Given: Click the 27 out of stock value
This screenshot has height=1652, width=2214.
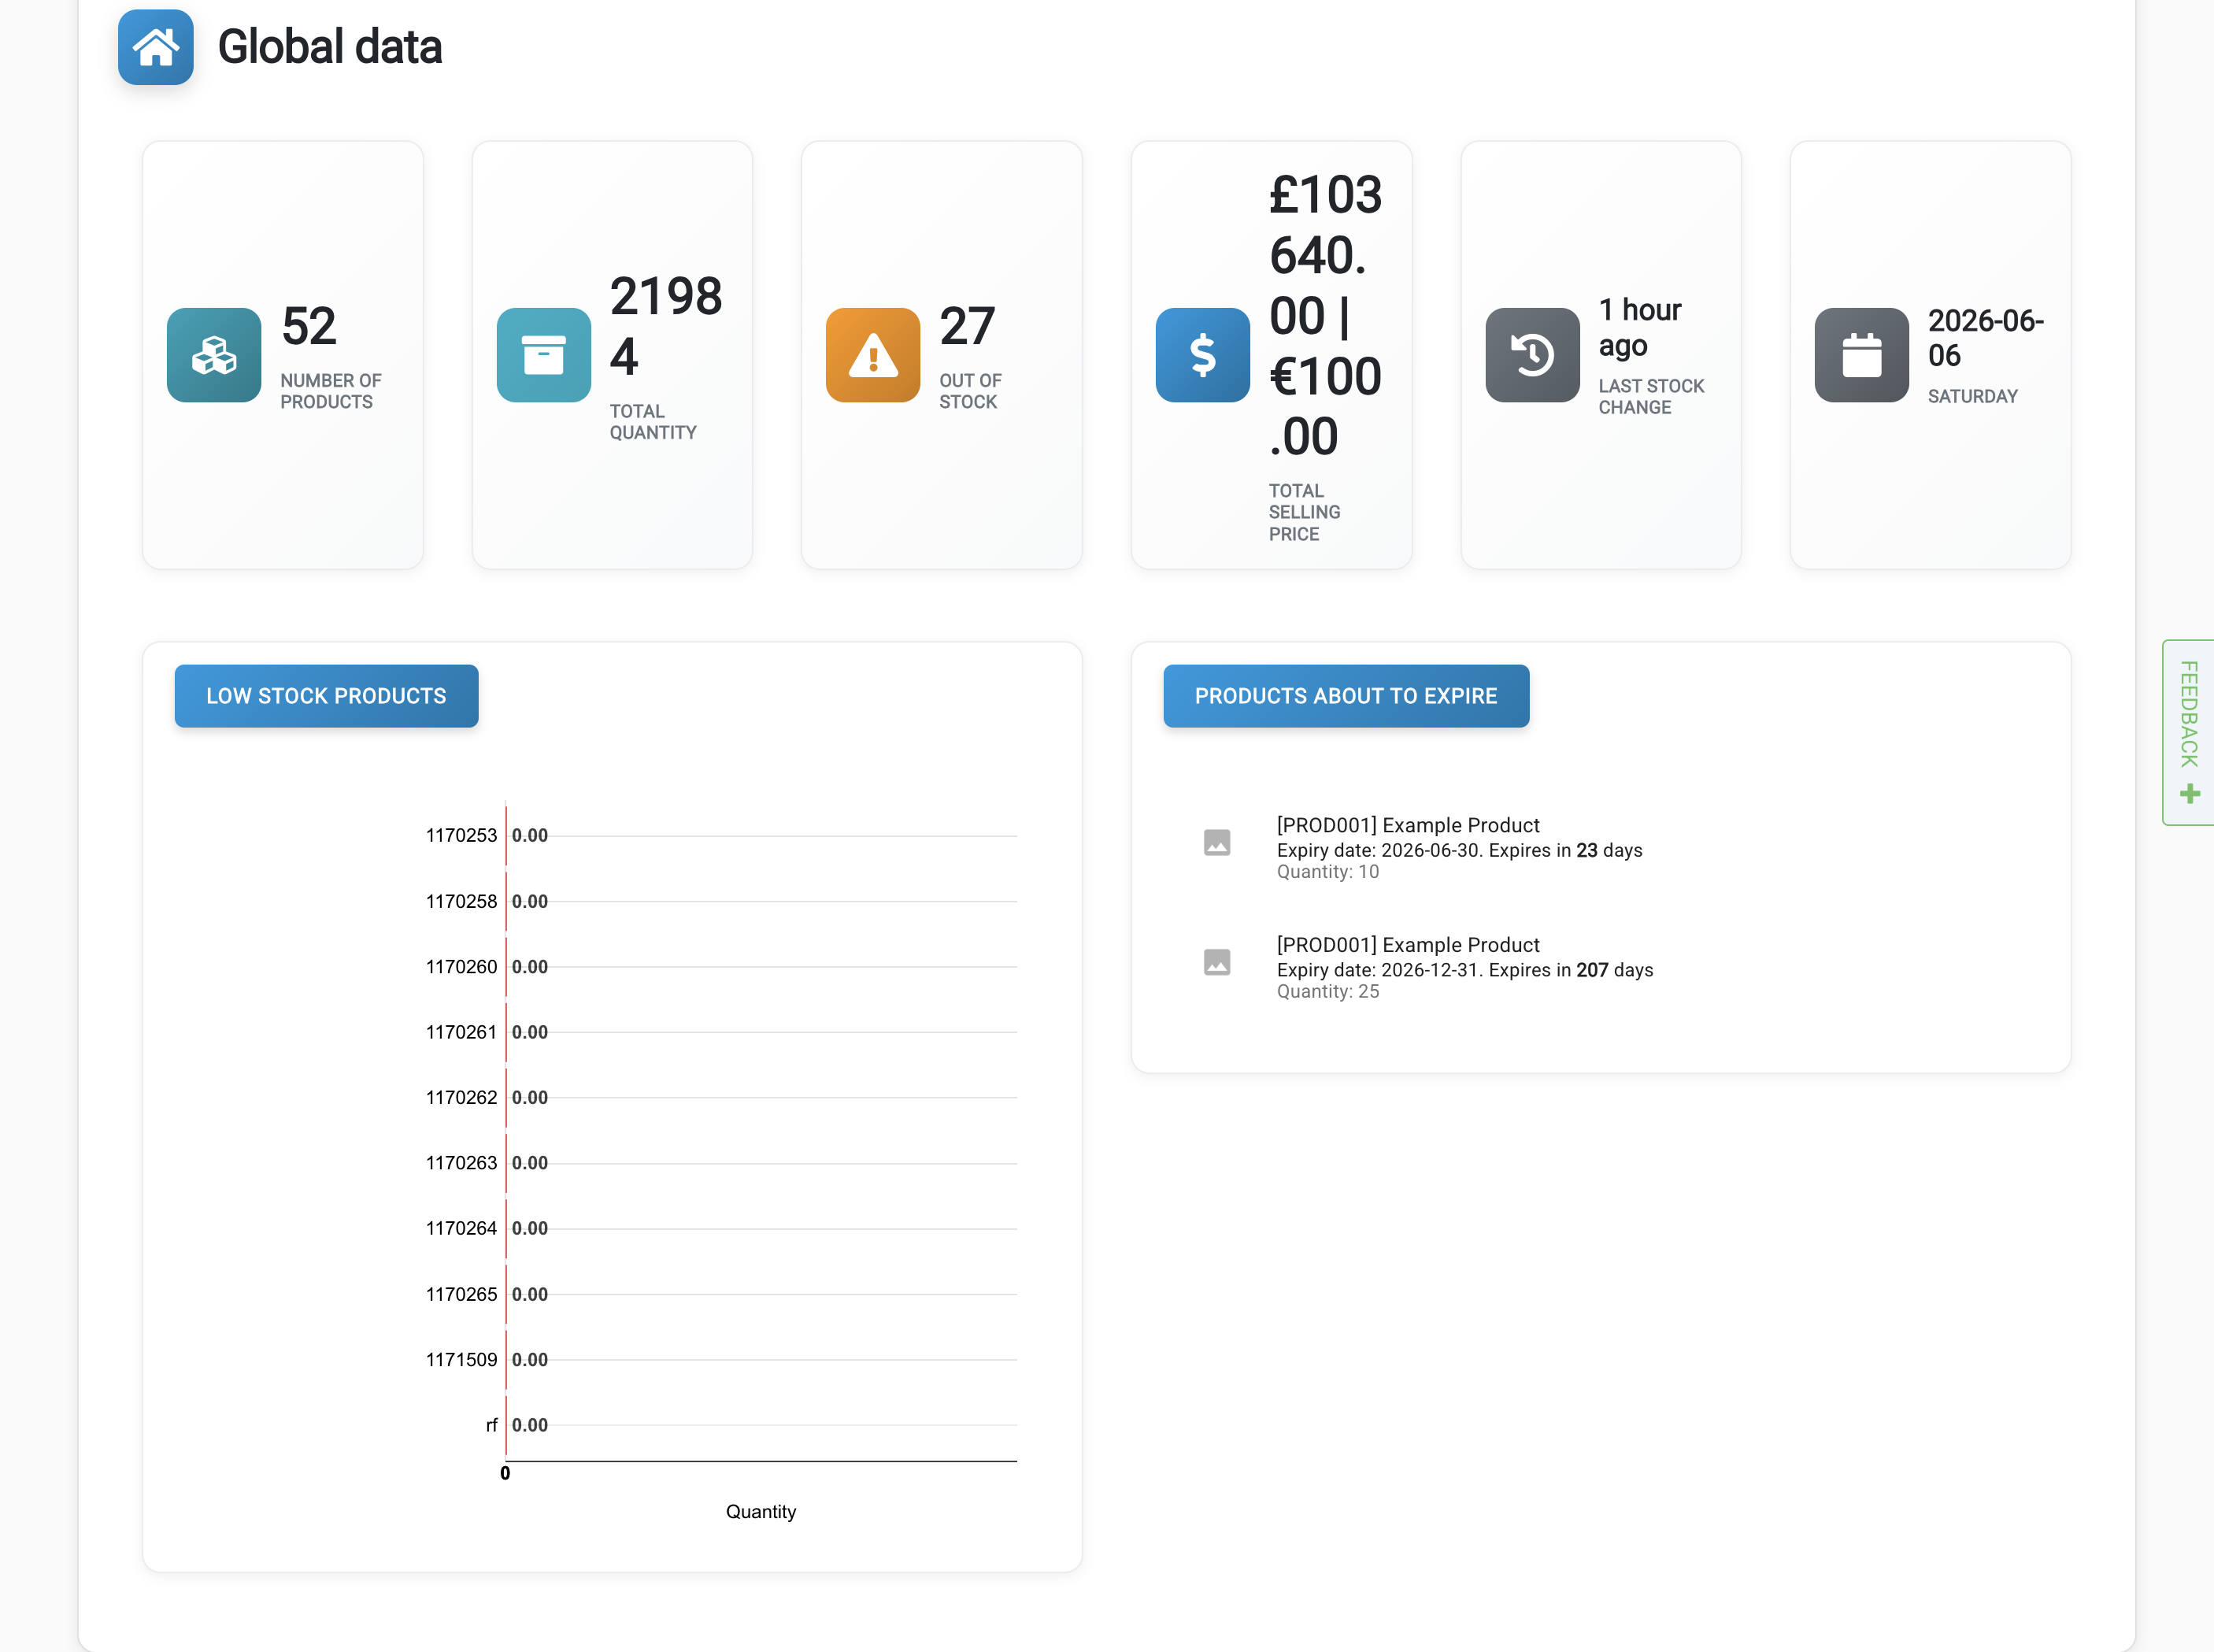Looking at the screenshot, I should click(x=967, y=326).
